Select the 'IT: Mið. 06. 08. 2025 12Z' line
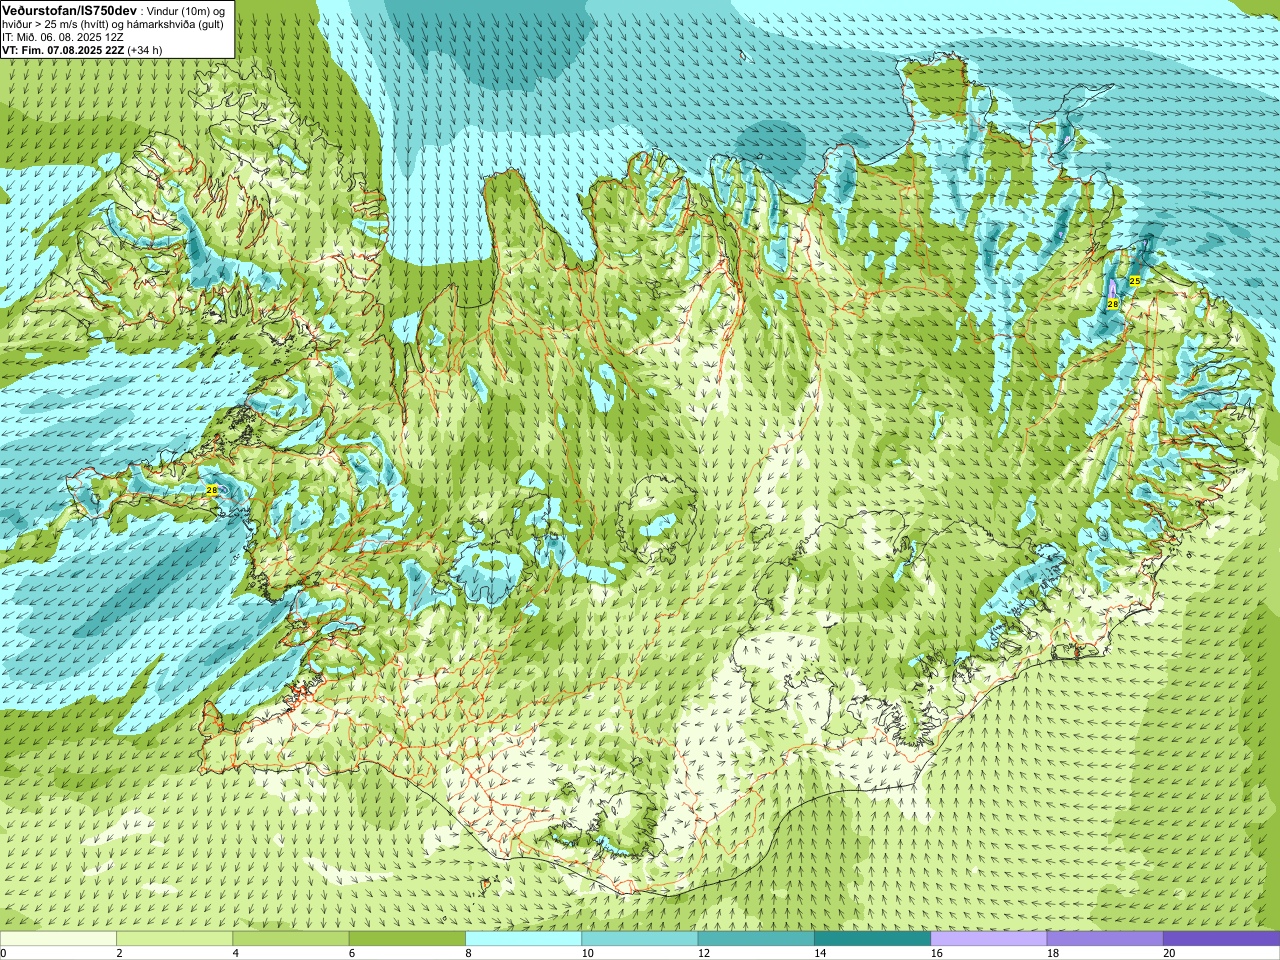This screenshot has width=1280, height=960. [x=63, y=36]
